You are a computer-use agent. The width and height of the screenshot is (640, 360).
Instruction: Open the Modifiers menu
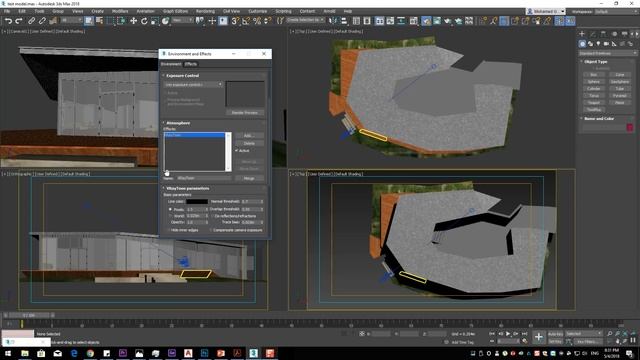[x=120, y=11]
